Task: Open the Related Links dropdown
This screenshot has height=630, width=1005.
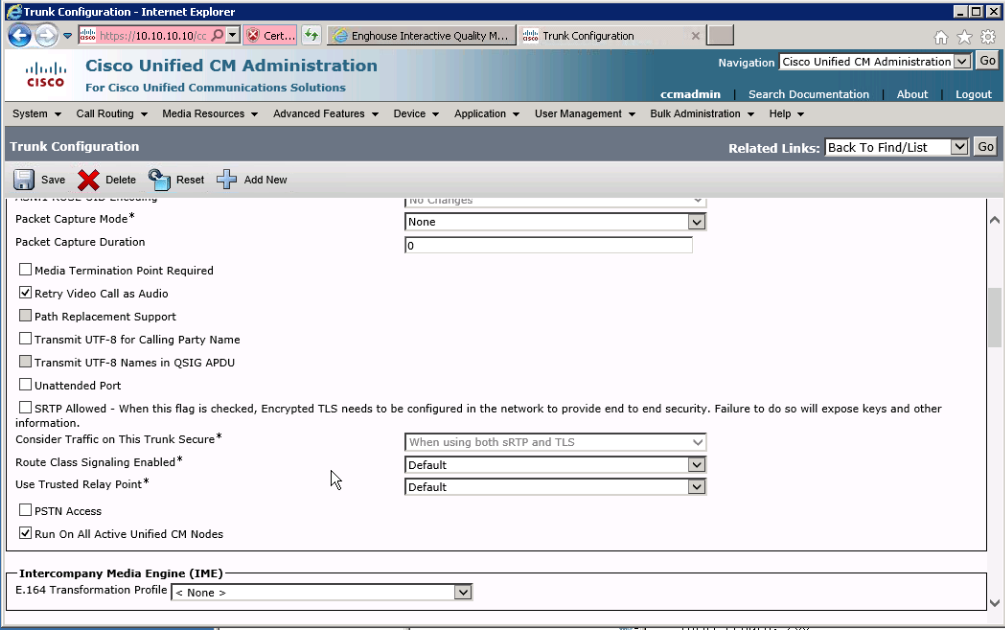Action: click(x=896, y=147)
